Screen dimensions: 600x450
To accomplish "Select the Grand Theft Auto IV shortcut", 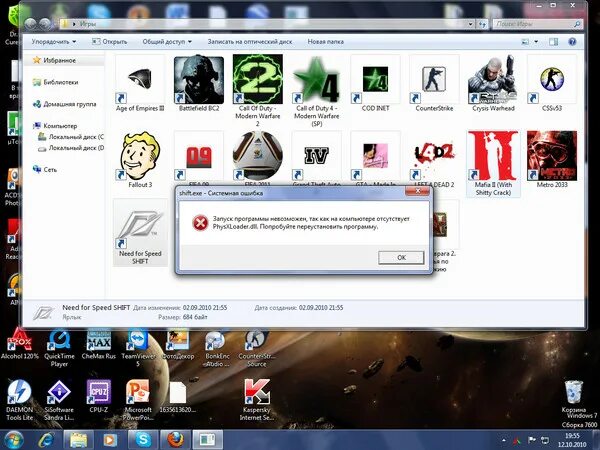I will tap(316, 157).
